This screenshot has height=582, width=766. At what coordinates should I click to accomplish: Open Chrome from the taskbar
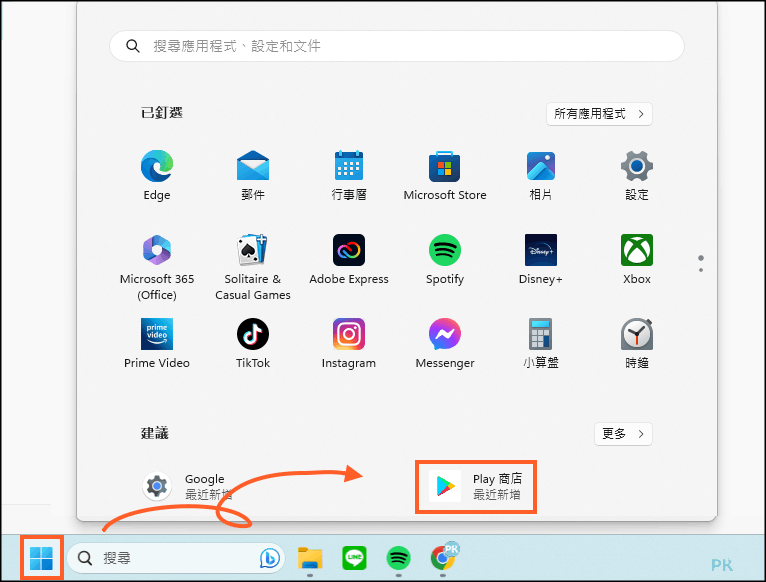pos(443,557)
